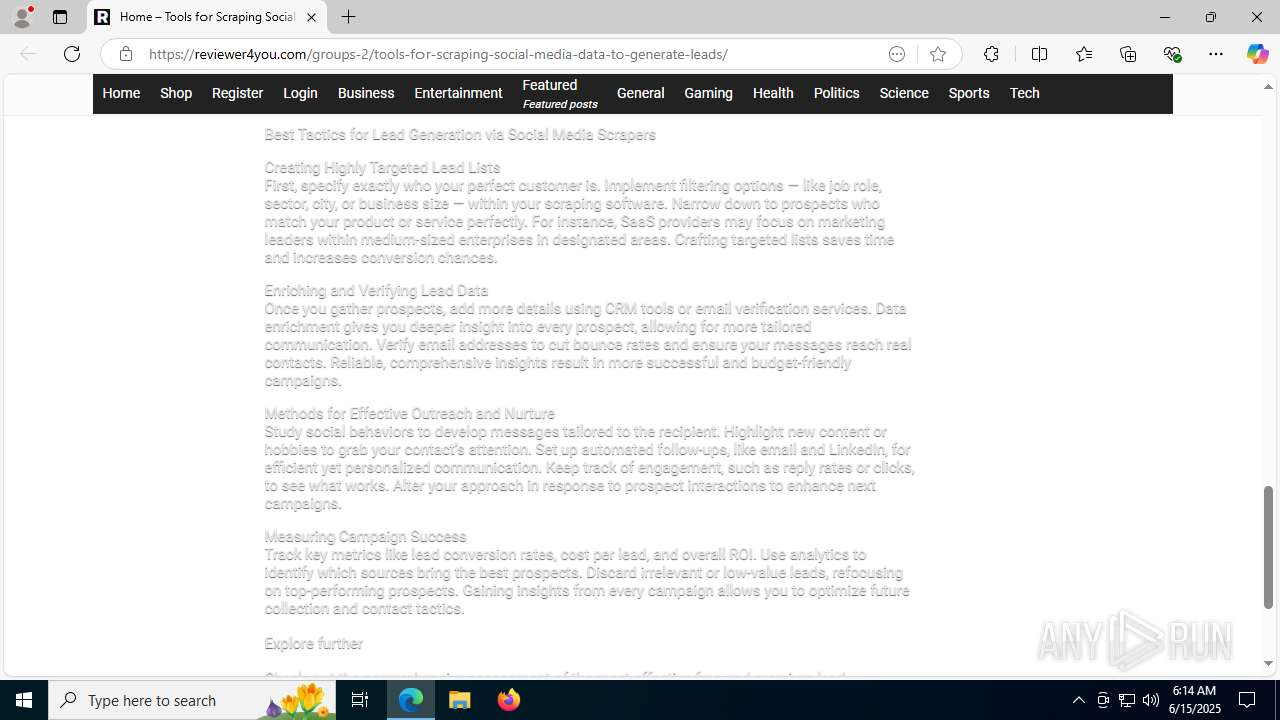This screenshot has width=1280, height=720.
Task: Select the Gaming category
Action: tap(708, 93)
